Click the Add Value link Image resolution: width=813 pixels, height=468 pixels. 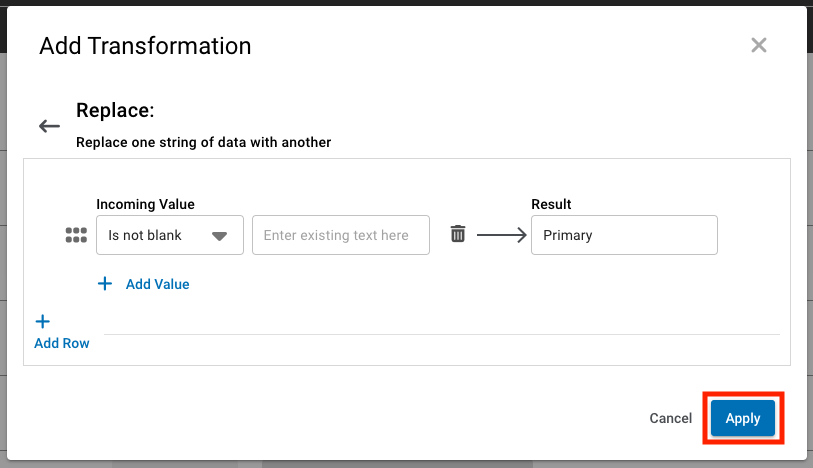point(157,284)
